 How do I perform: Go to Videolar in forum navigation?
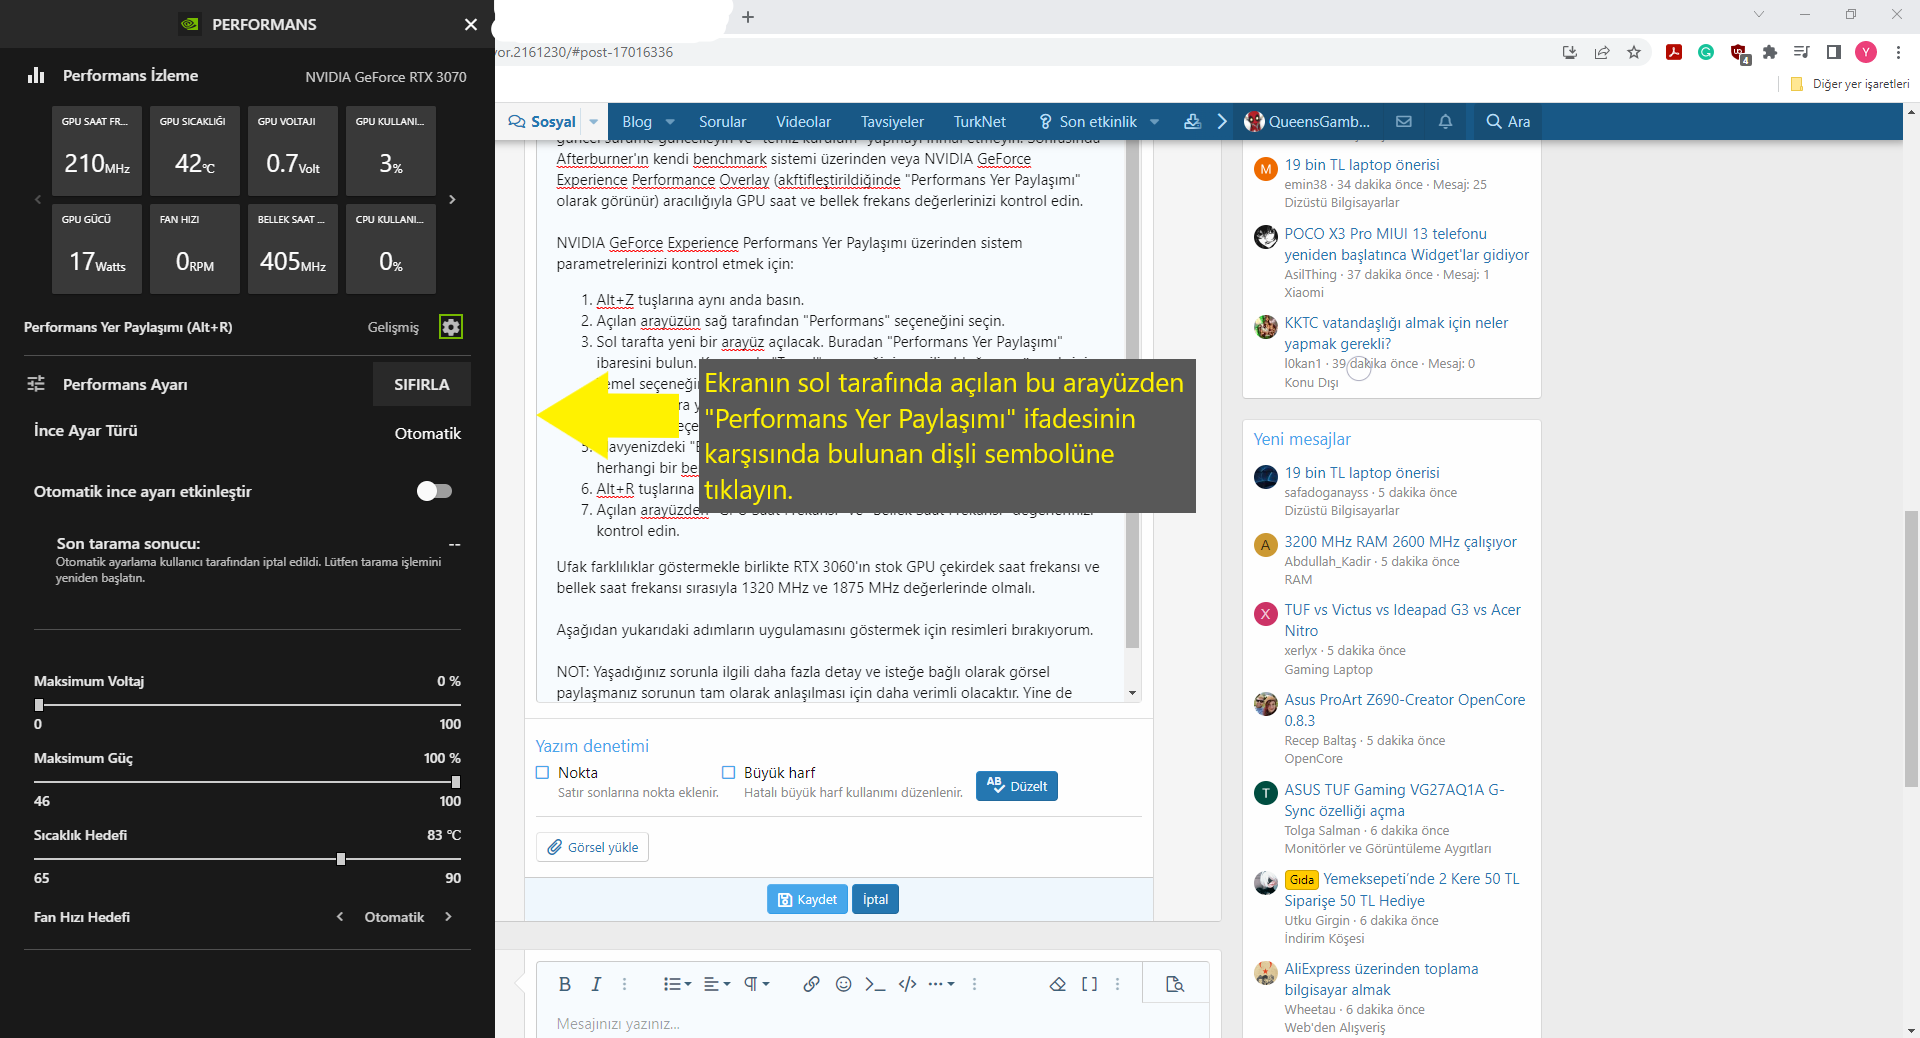pyautogui.click(x=803, y=121)
